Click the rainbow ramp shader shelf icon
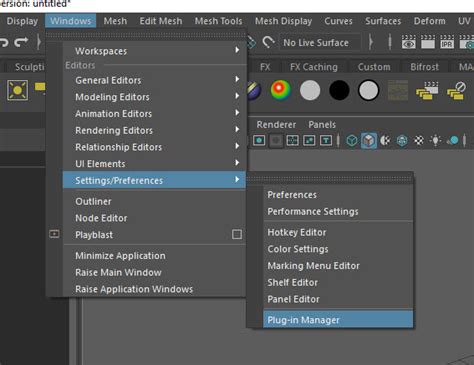 point(281,90)
